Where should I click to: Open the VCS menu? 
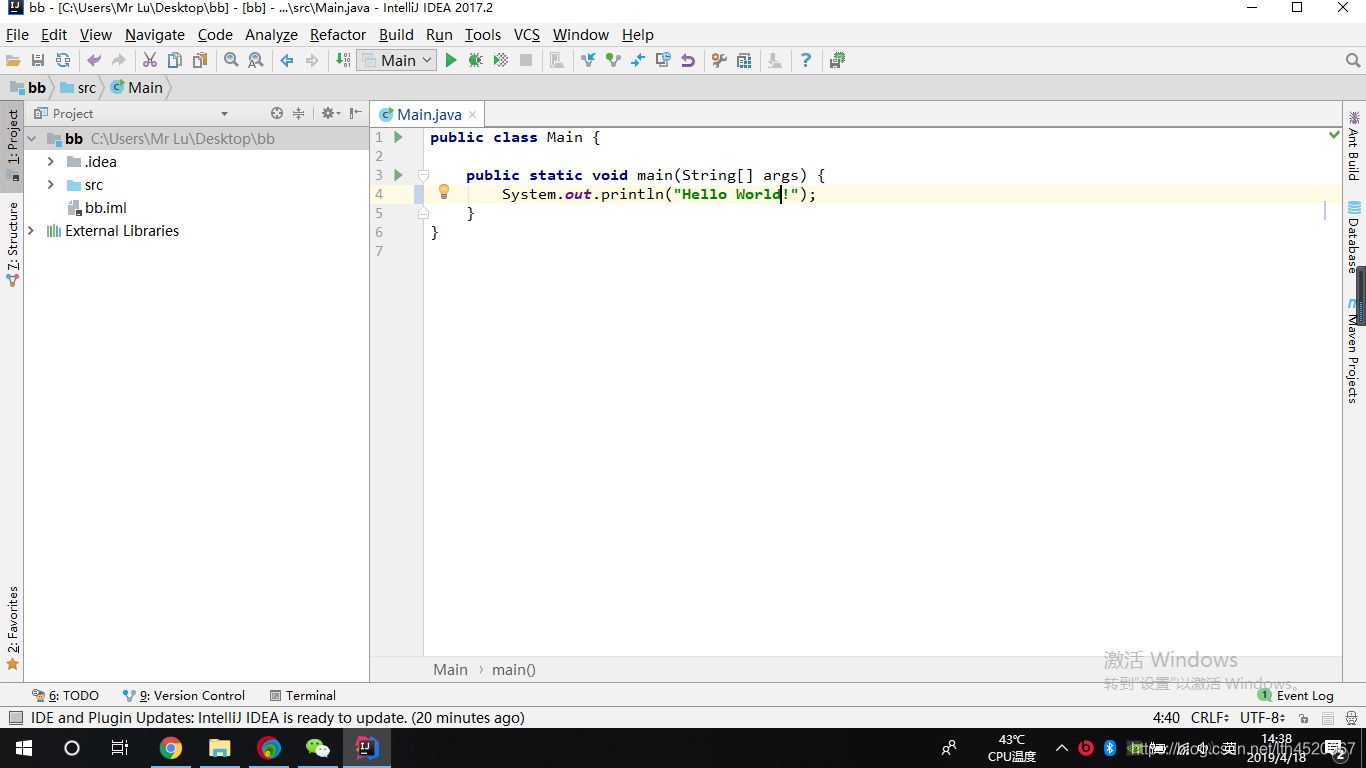pos(527,34)
